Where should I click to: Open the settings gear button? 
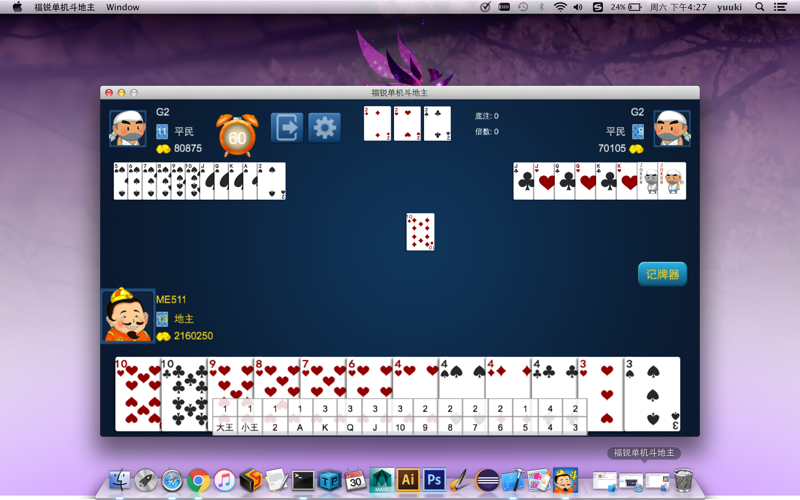click(x=324, y=128)
